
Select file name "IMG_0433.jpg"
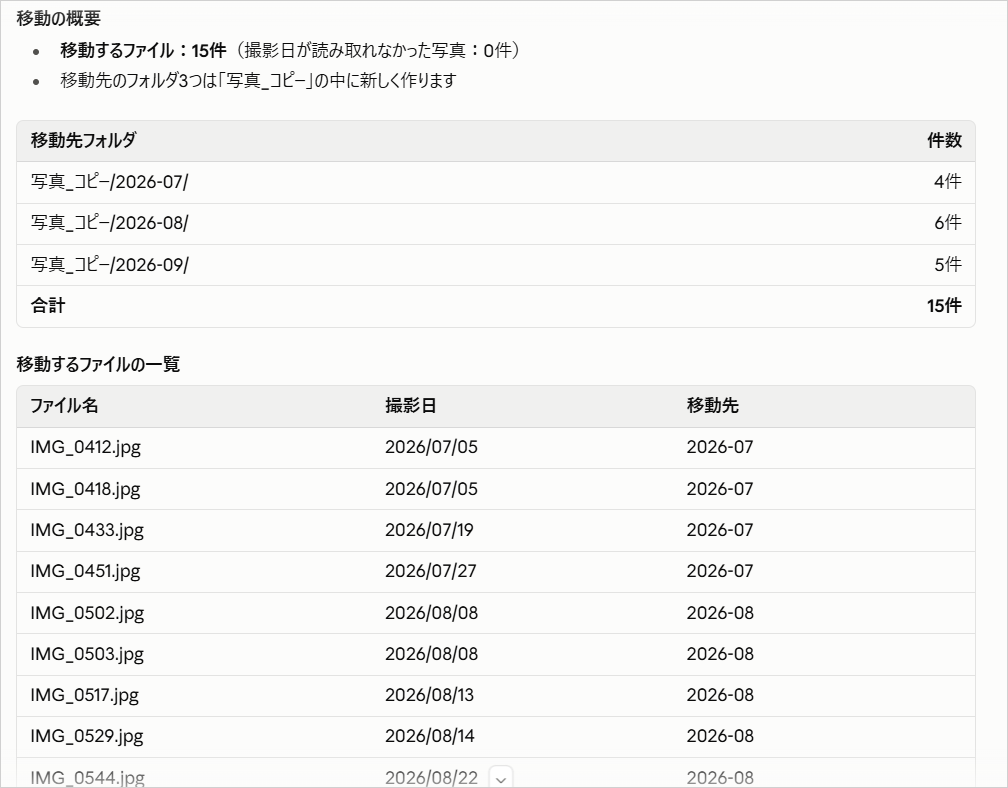(87, 530)
